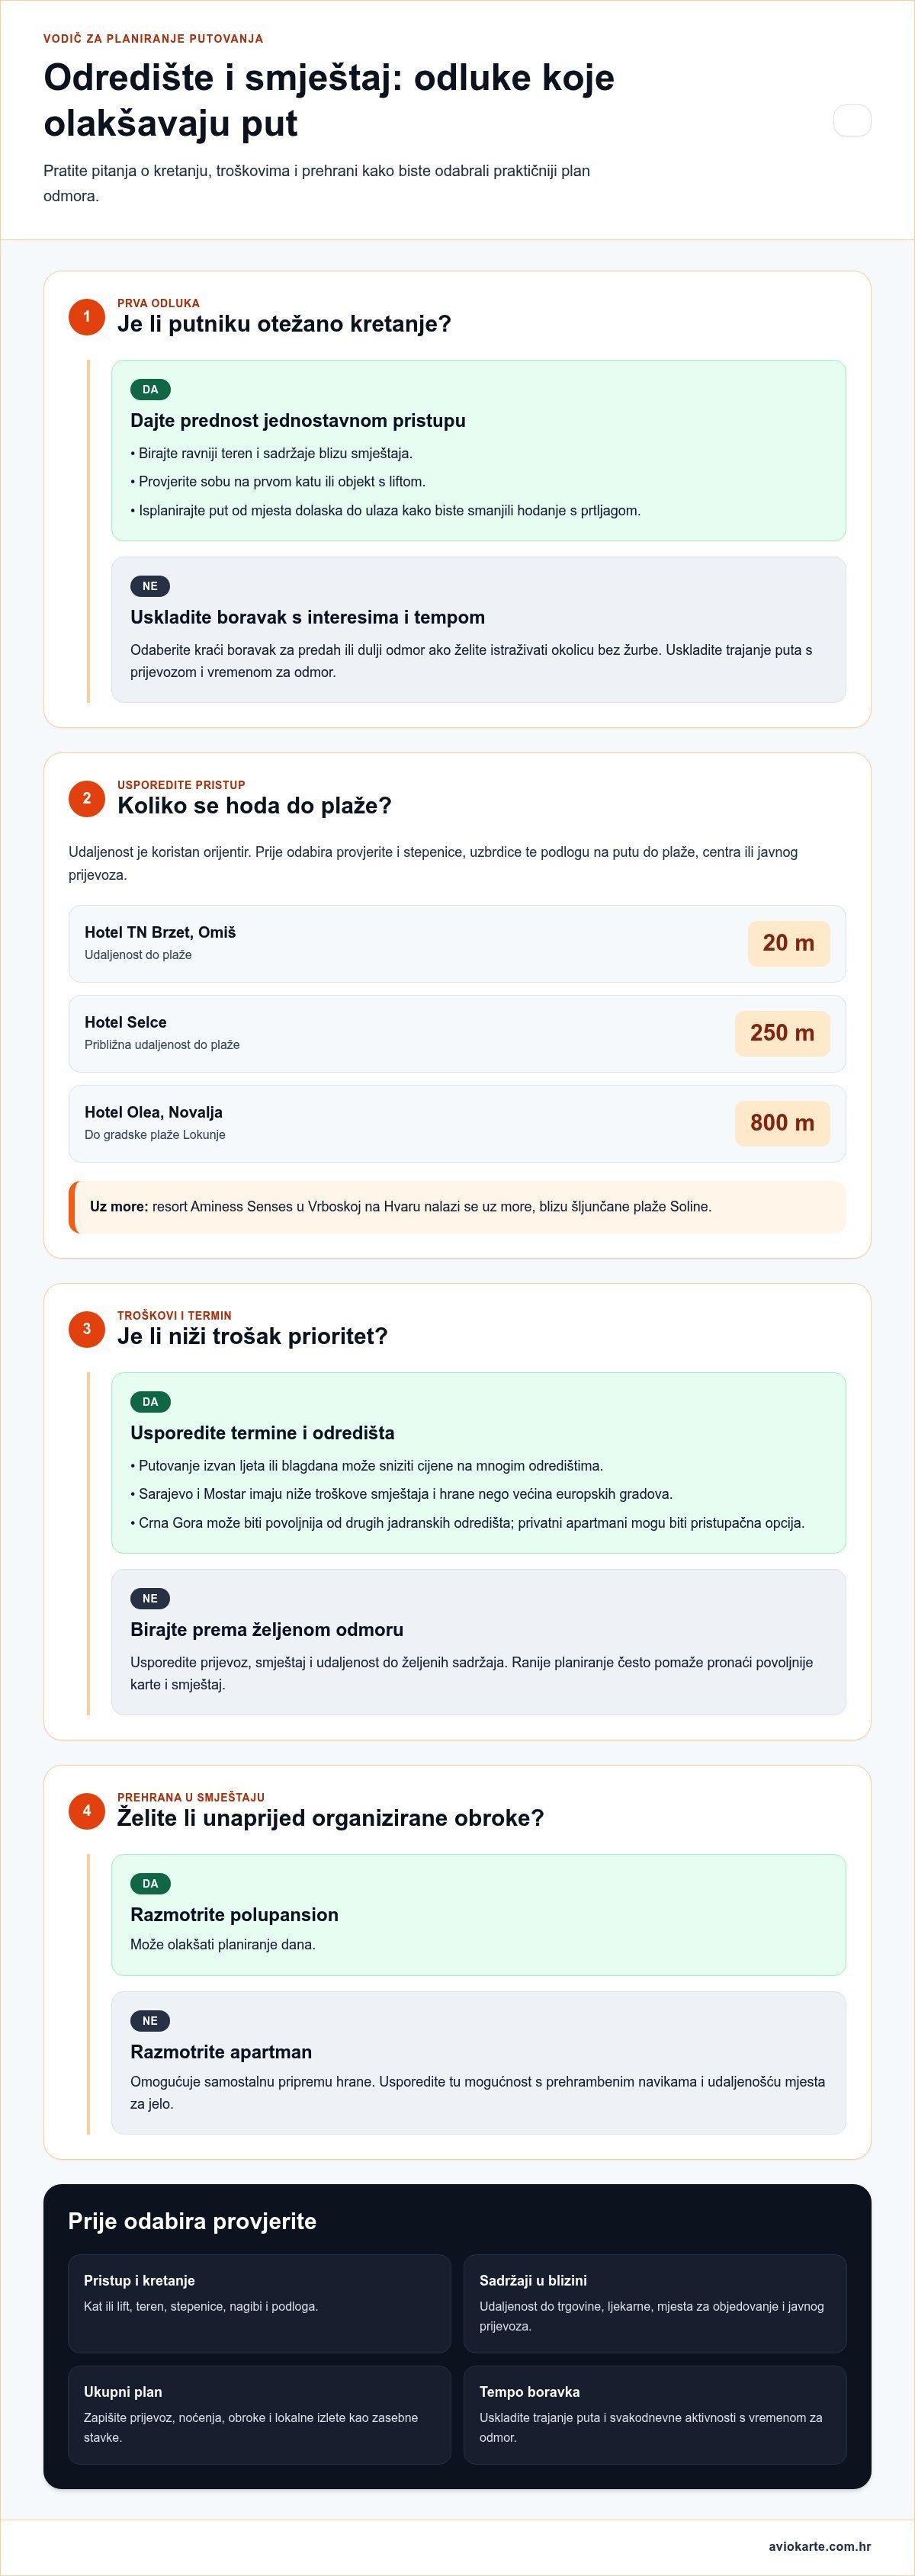The width and height of the screenshot is (915, 2576).
Task: Open the Sadržaji u blizini checklist card
Action: coord(655,2303)
